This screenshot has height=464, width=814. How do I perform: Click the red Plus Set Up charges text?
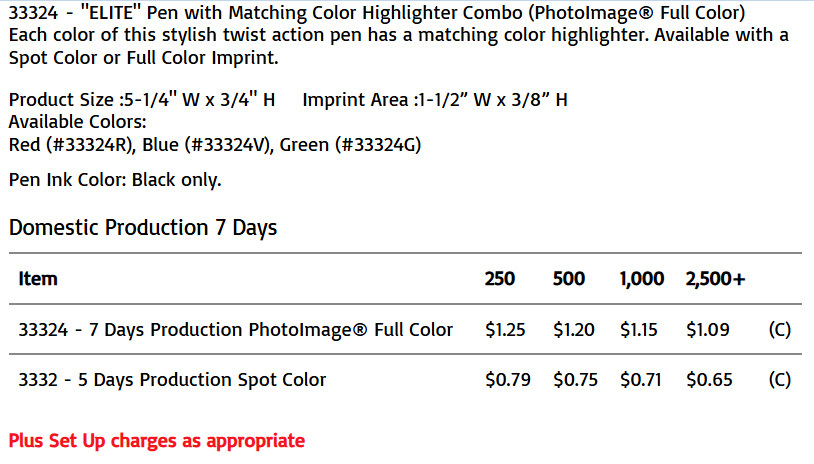[157, 441]
